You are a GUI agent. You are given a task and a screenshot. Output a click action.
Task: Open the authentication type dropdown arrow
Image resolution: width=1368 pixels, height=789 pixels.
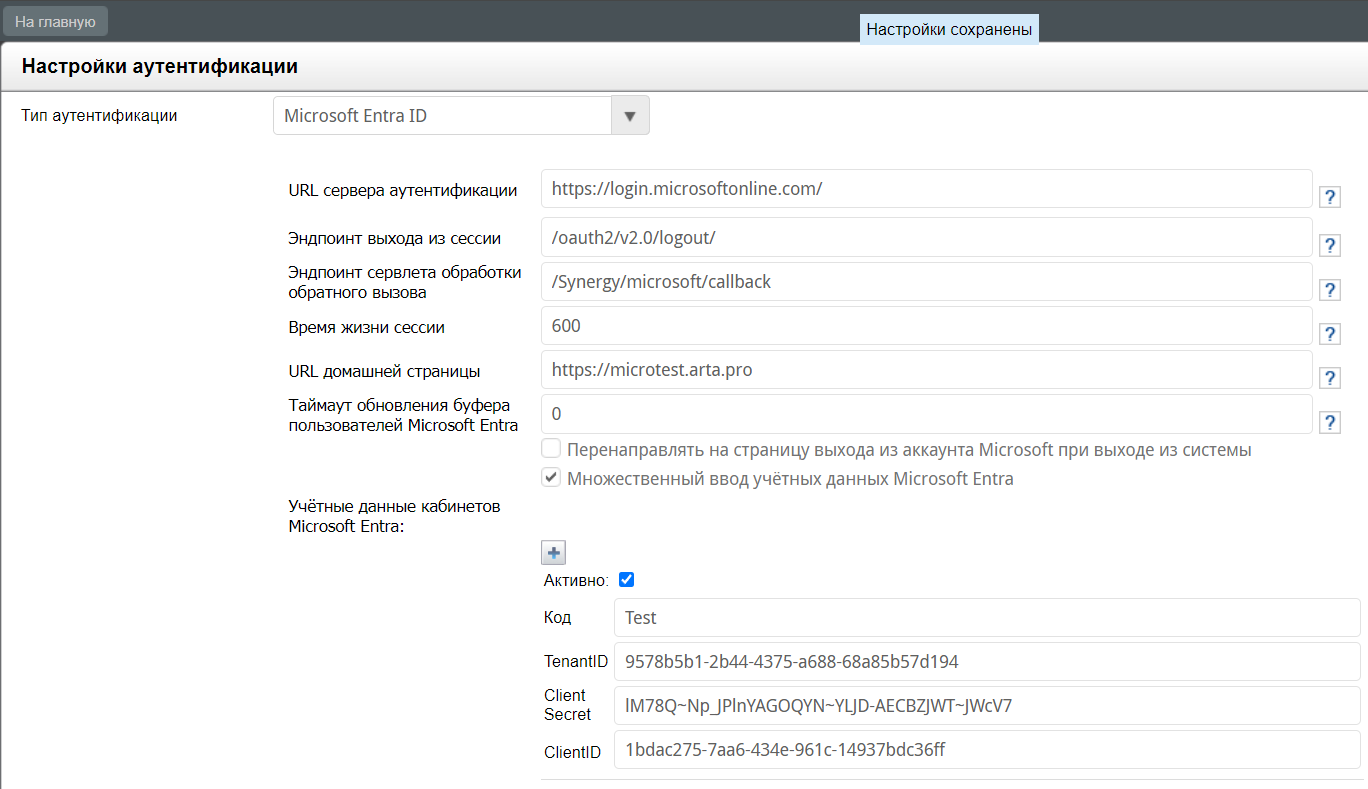click(630, 115)
